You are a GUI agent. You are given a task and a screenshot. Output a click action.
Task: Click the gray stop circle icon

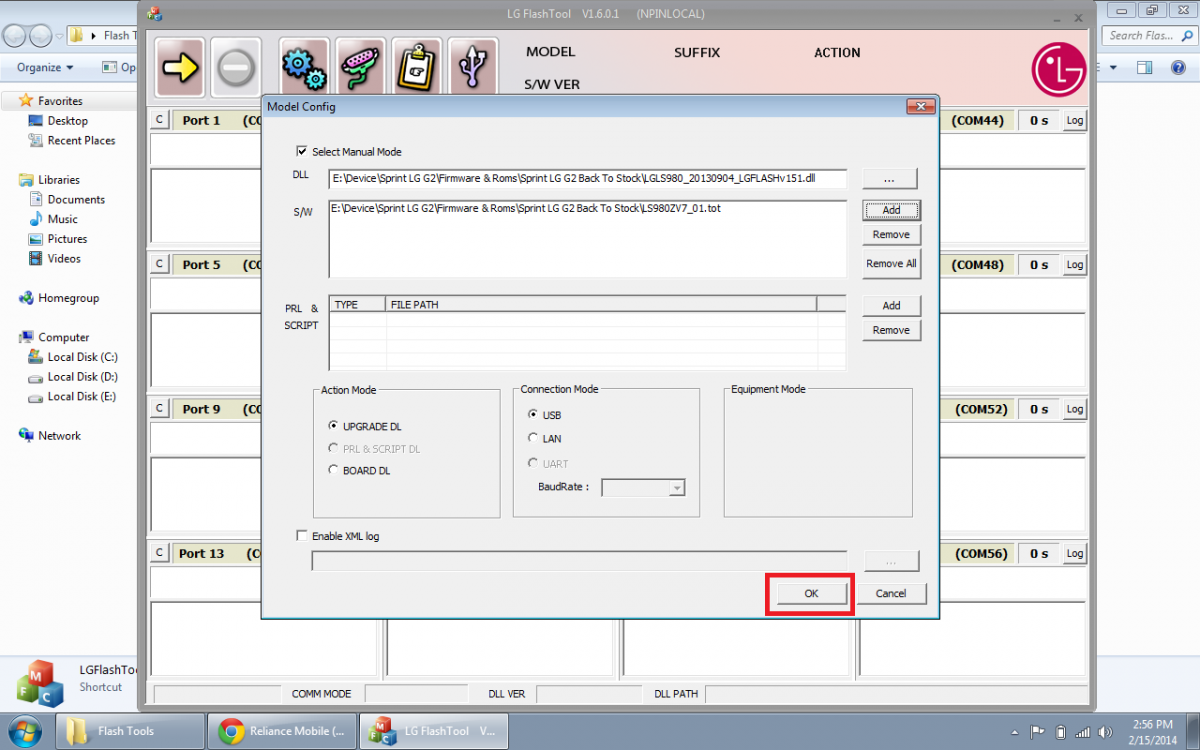point(236,68)
